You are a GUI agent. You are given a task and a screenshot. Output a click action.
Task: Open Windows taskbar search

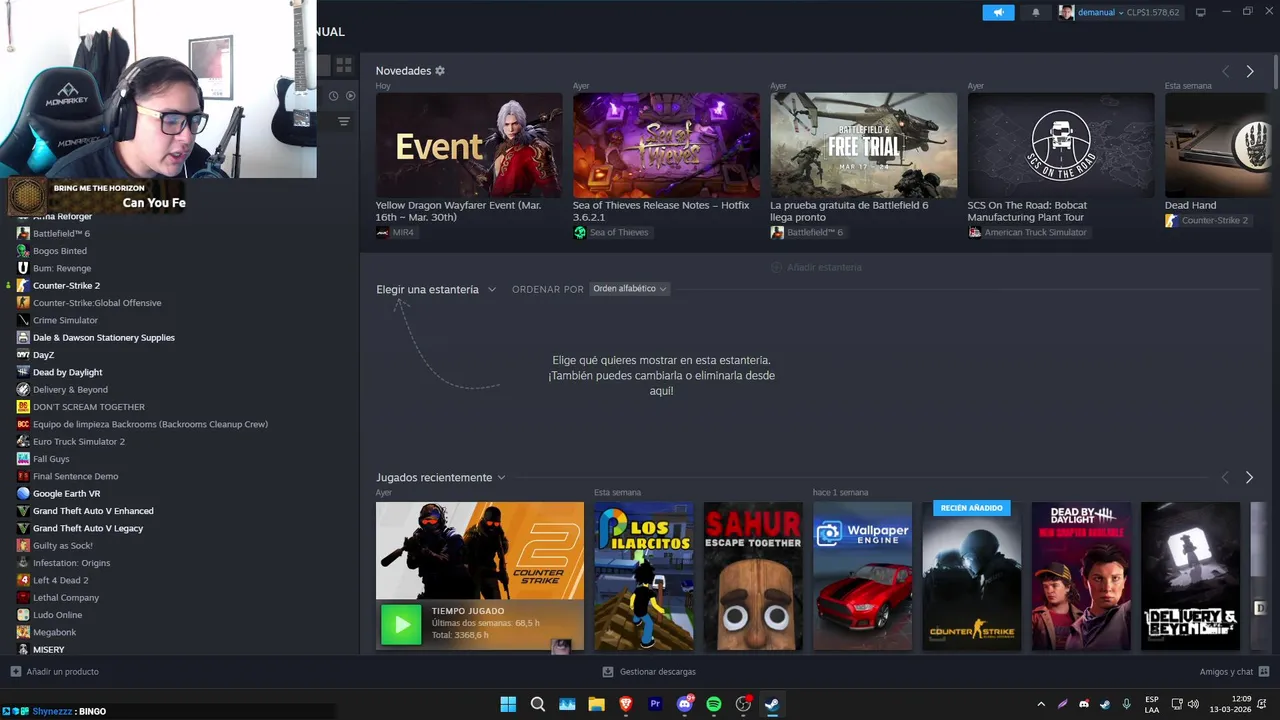point(537,704)
